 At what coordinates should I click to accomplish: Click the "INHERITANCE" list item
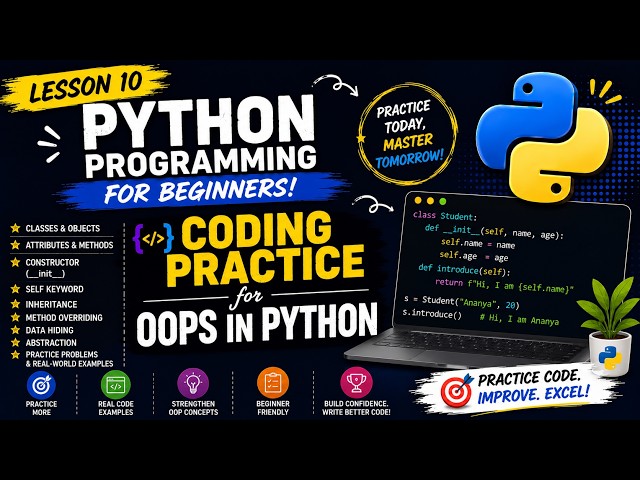click(51, 304)
